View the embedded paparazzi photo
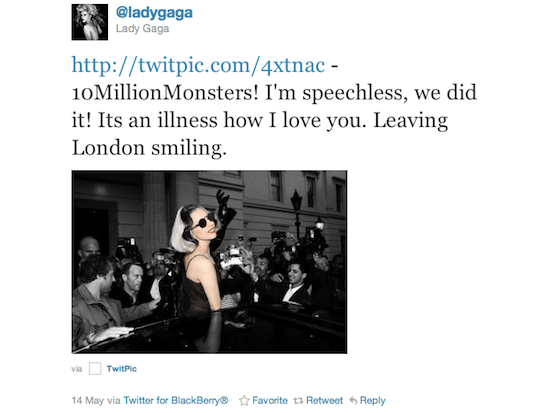 [x=209, y=262]
